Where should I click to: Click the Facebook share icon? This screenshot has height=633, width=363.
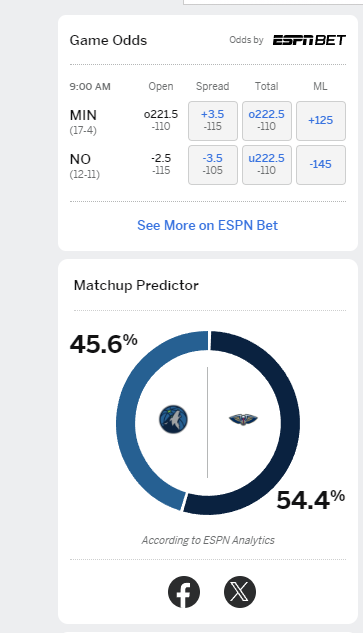coord(184,592)
